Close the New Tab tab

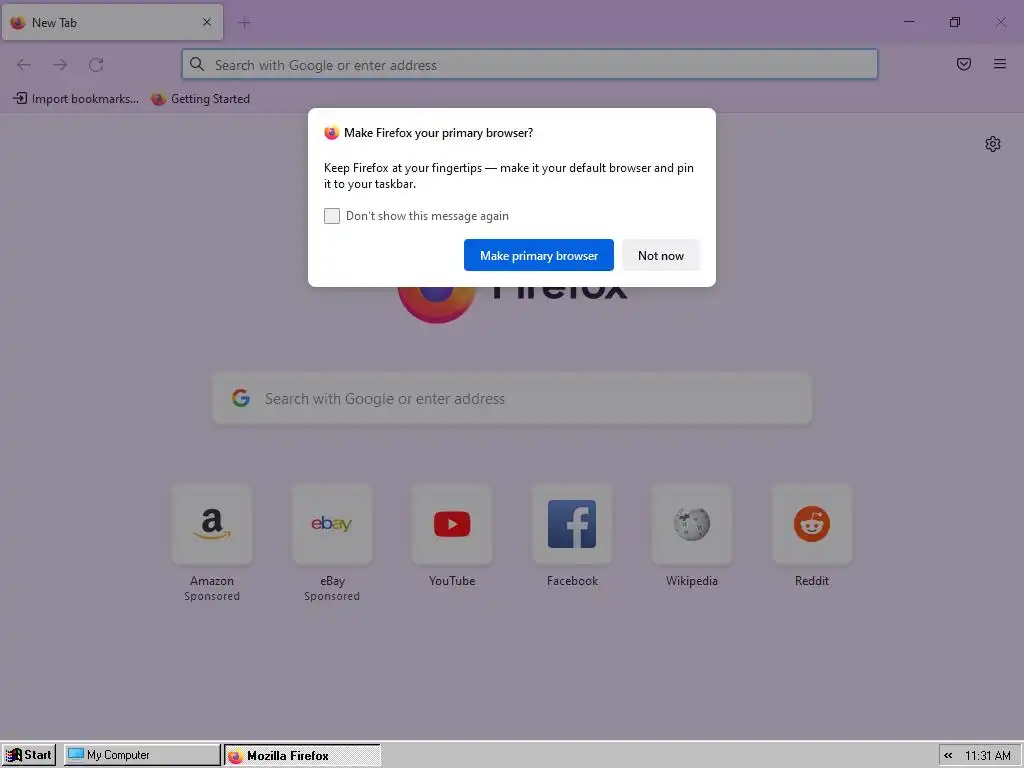(206, 22)
